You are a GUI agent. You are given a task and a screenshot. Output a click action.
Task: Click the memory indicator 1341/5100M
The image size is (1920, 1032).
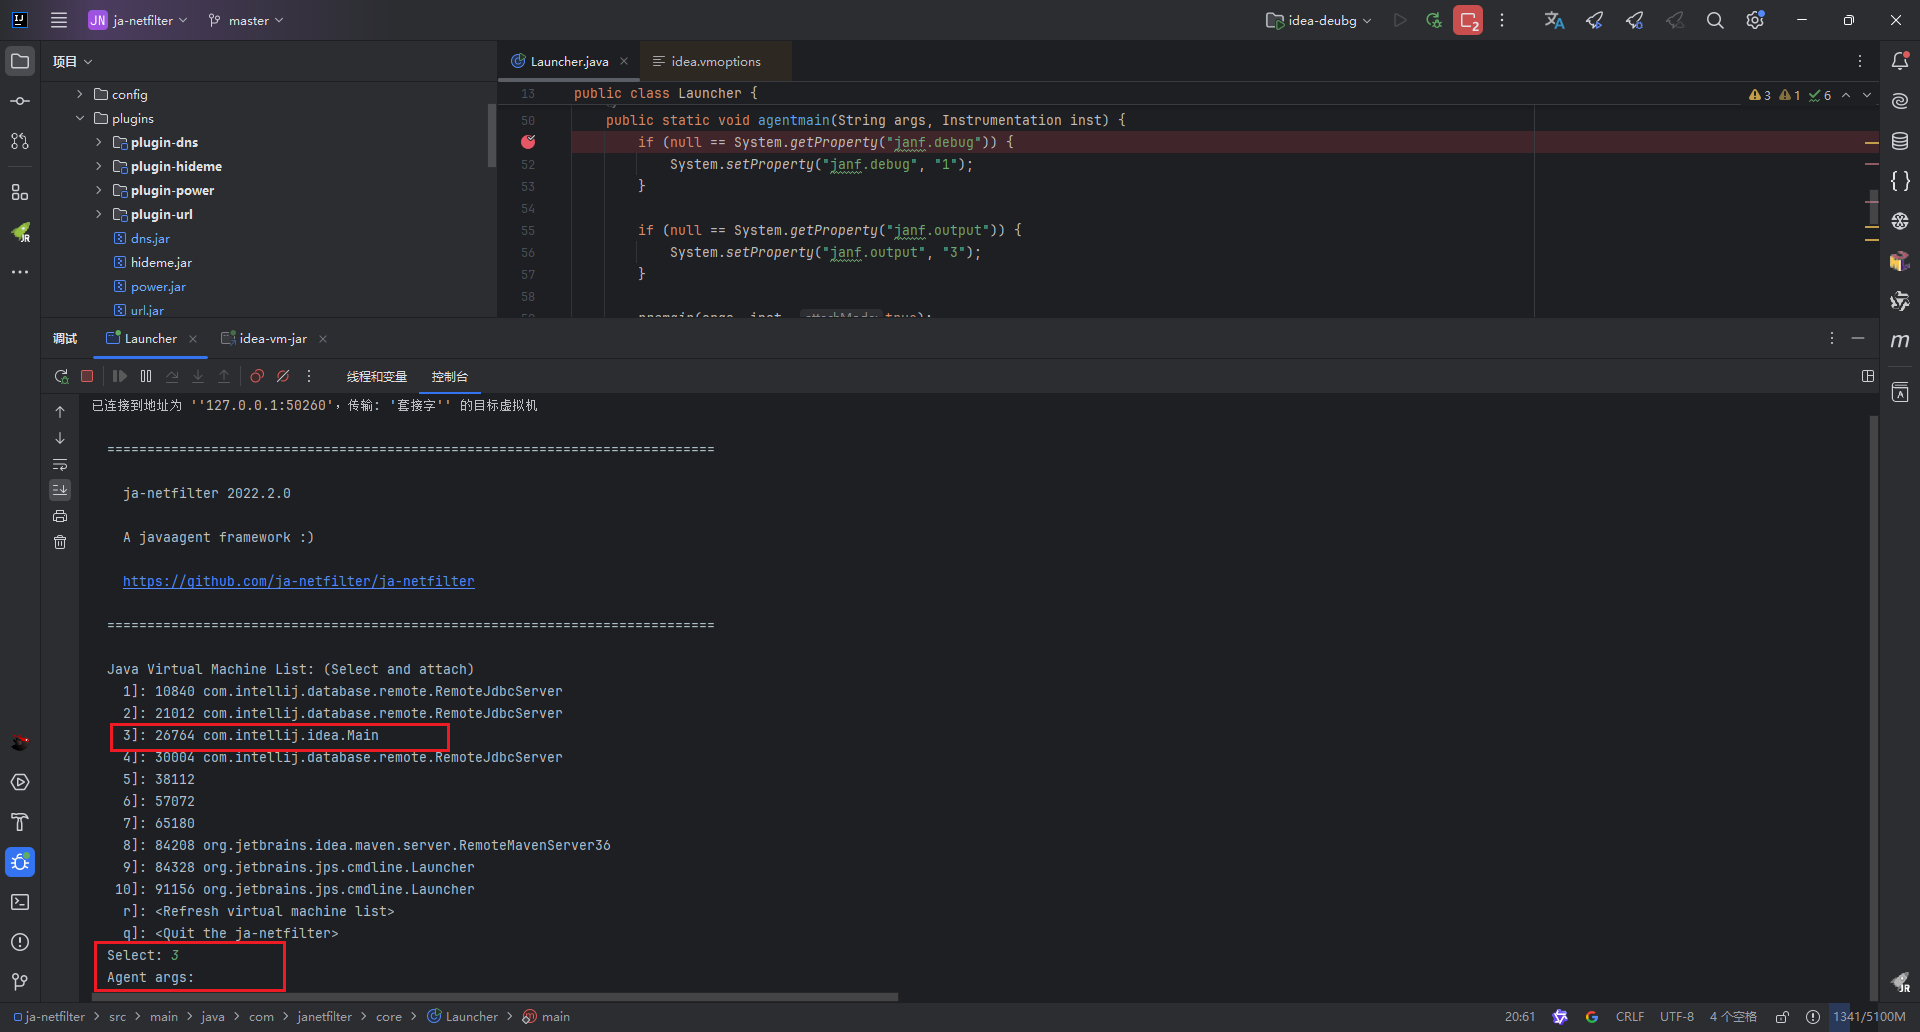click(x=1870, y=1017)
